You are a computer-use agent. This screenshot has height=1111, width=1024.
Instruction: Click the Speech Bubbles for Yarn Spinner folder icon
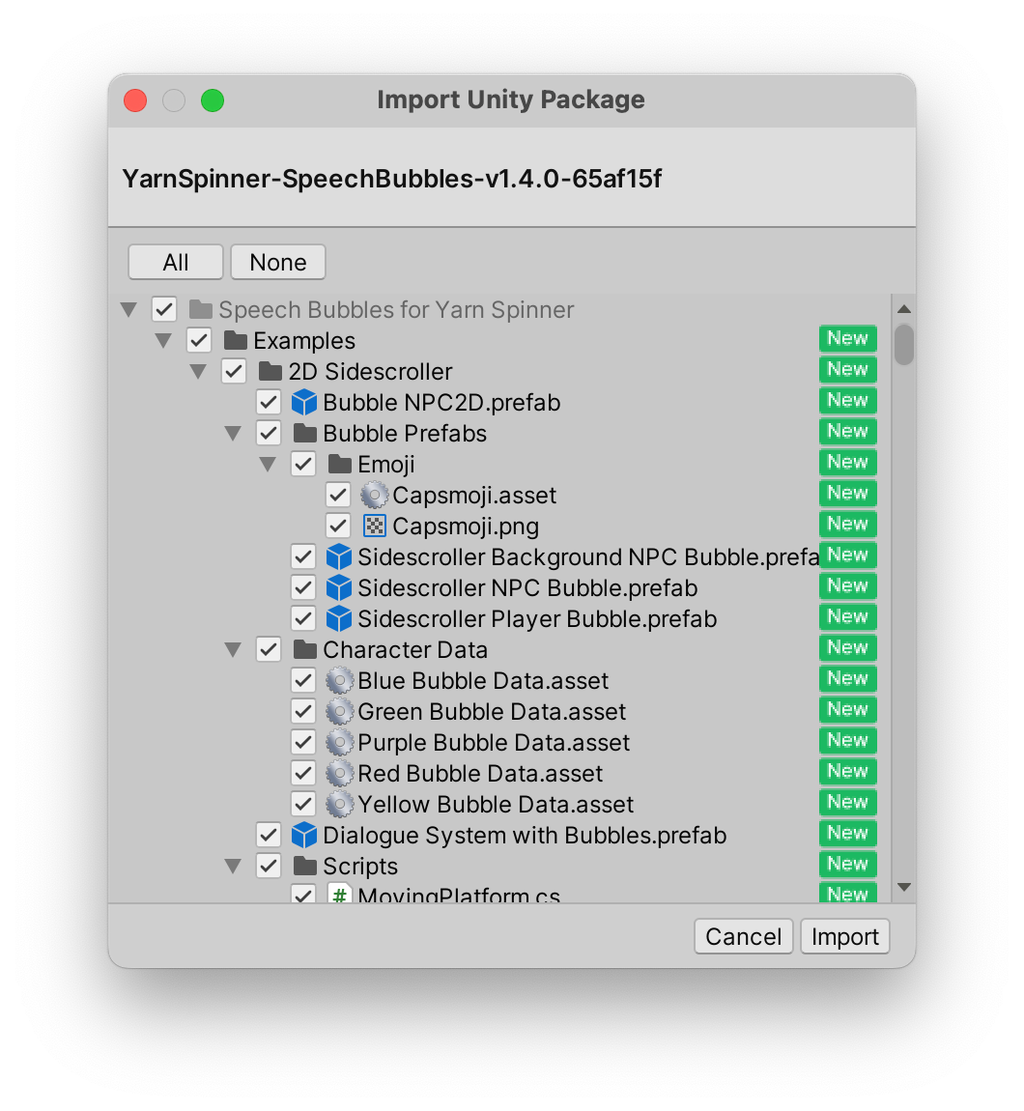coord(201,310)
